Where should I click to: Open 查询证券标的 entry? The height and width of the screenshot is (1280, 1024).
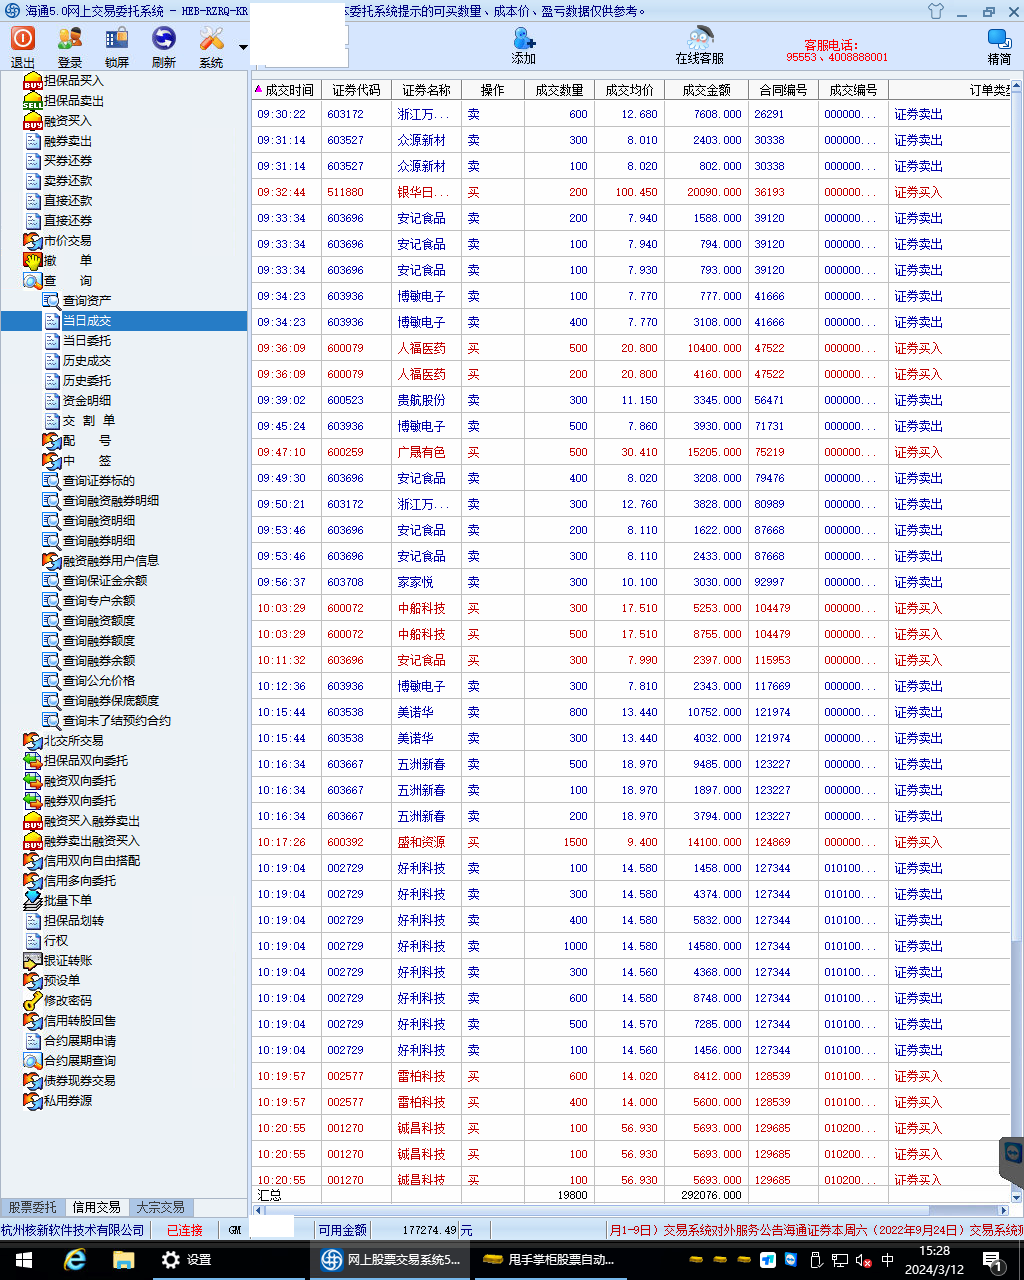[99, 480]
